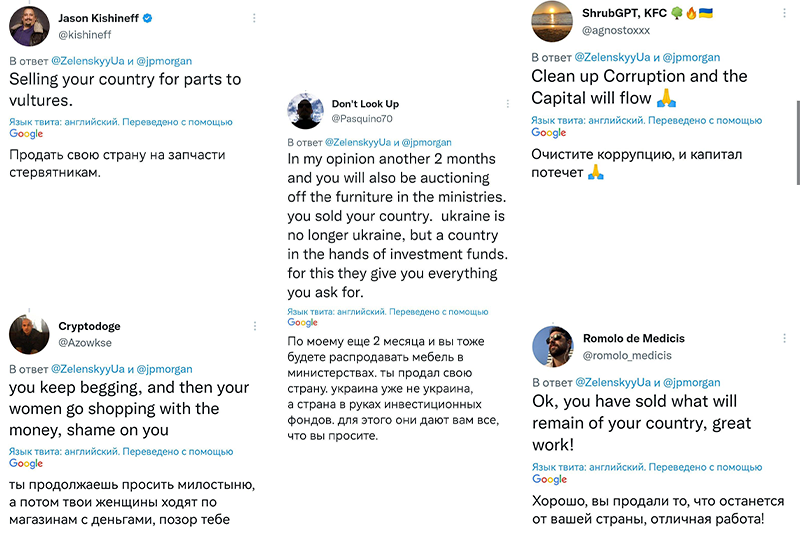Open more options on Don't Look Up's tweet

(x=508, y=104)
